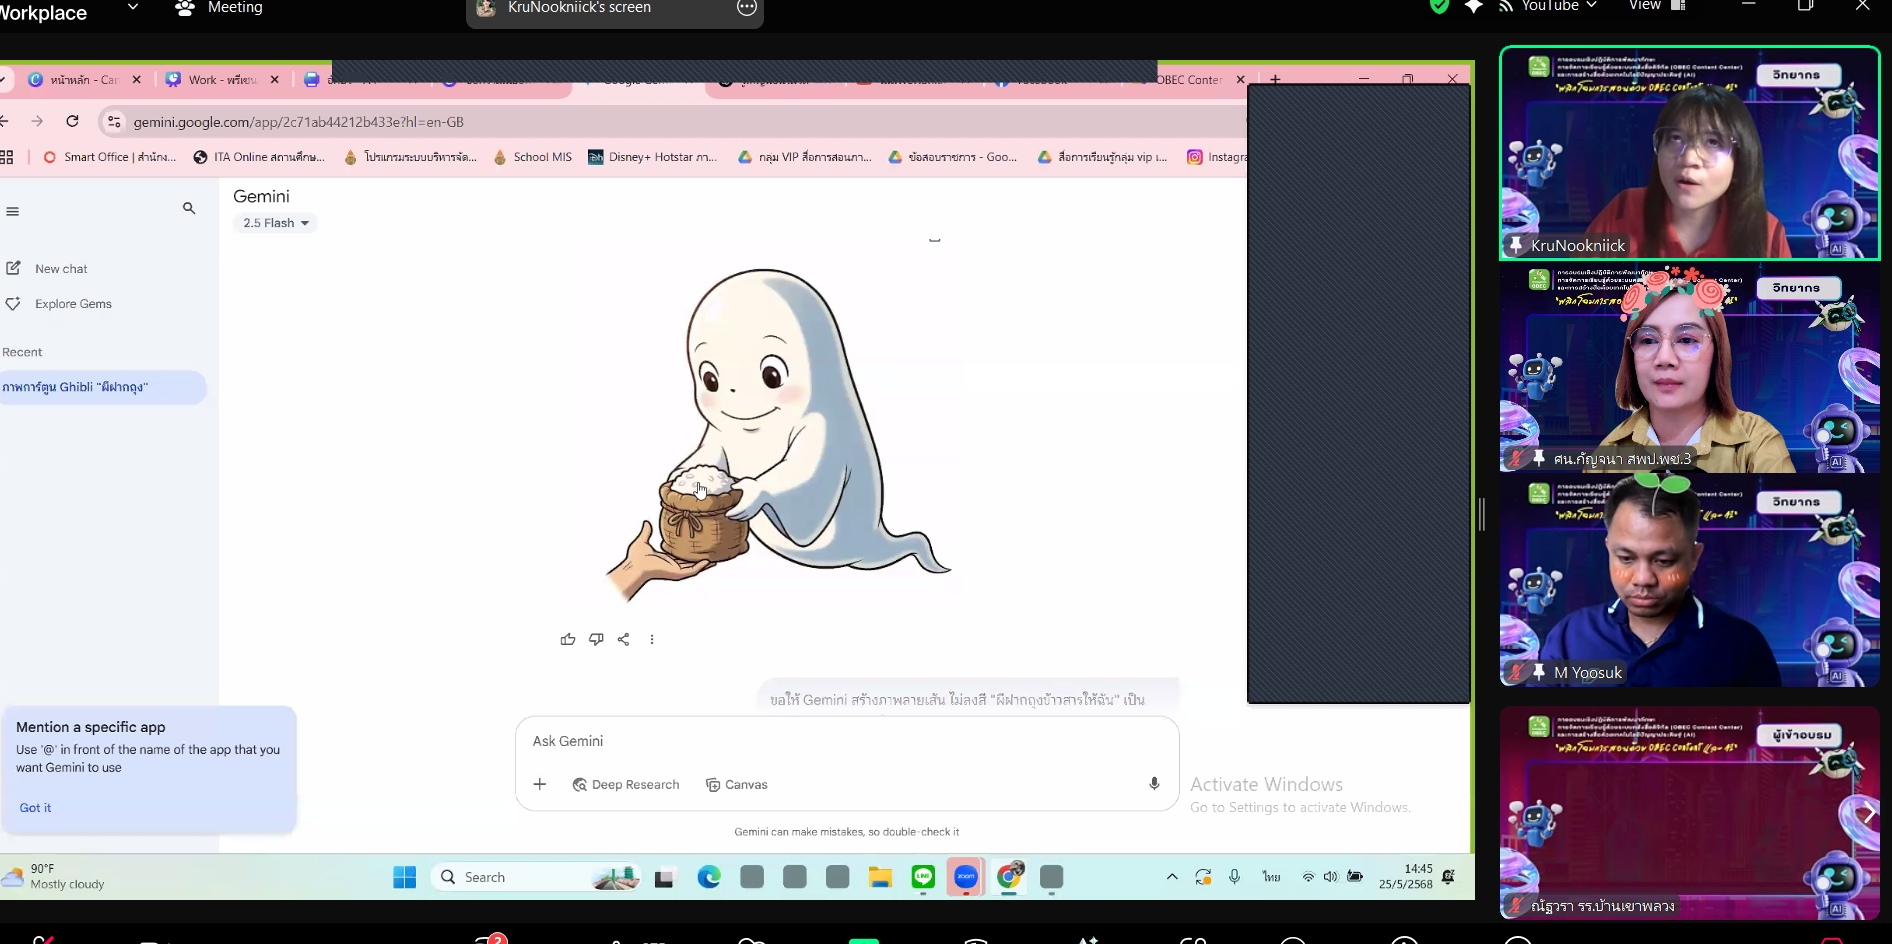Viewport: 1892px width, 944px height.
Task: Select ณัฐวรา รร.บ้านเขาพลวง video tile
Action: (x=1689, y=813)
